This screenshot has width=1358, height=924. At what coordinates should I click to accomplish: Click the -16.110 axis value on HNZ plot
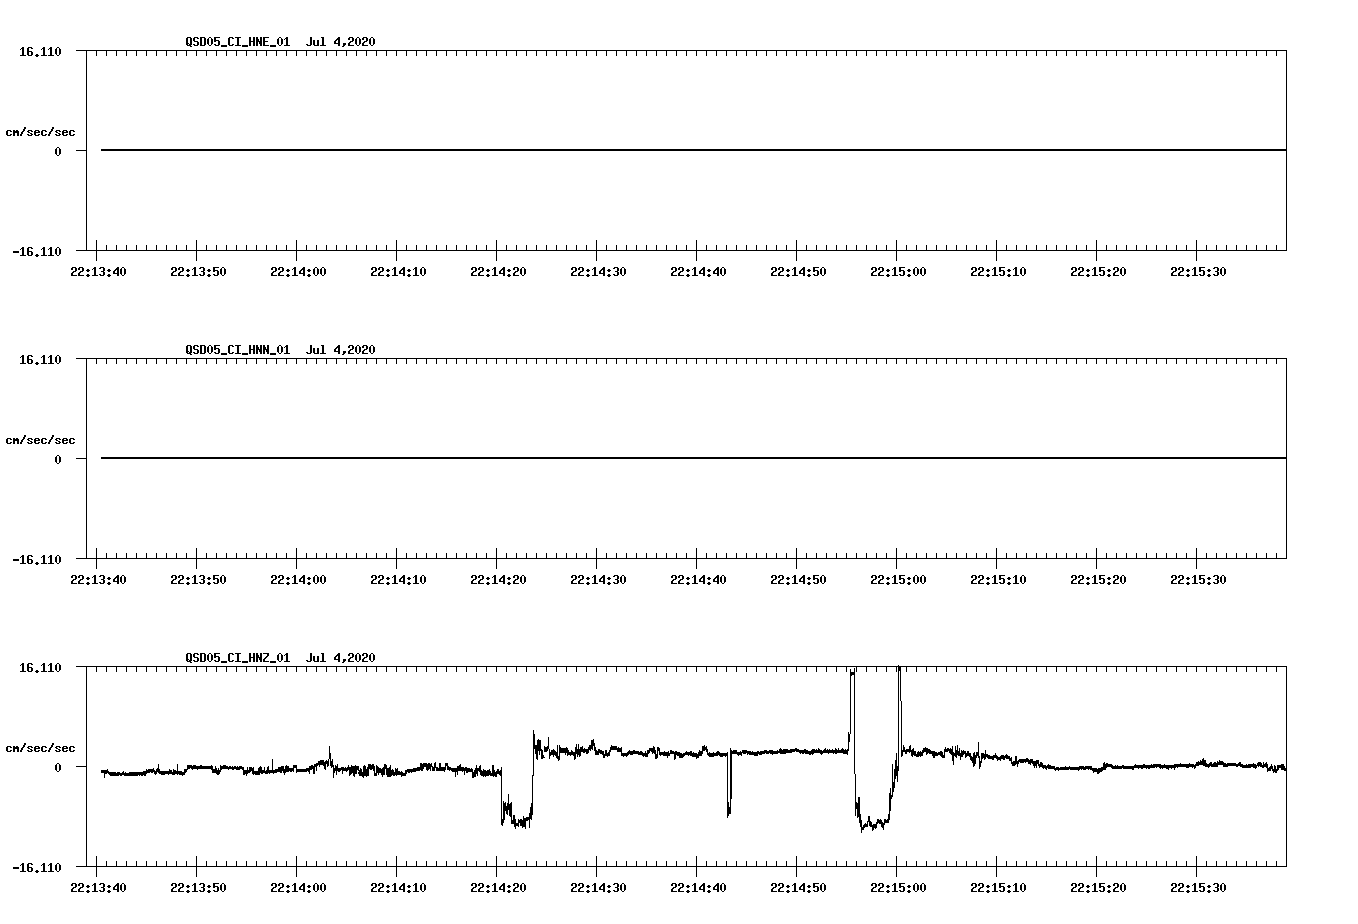point(37,867)
